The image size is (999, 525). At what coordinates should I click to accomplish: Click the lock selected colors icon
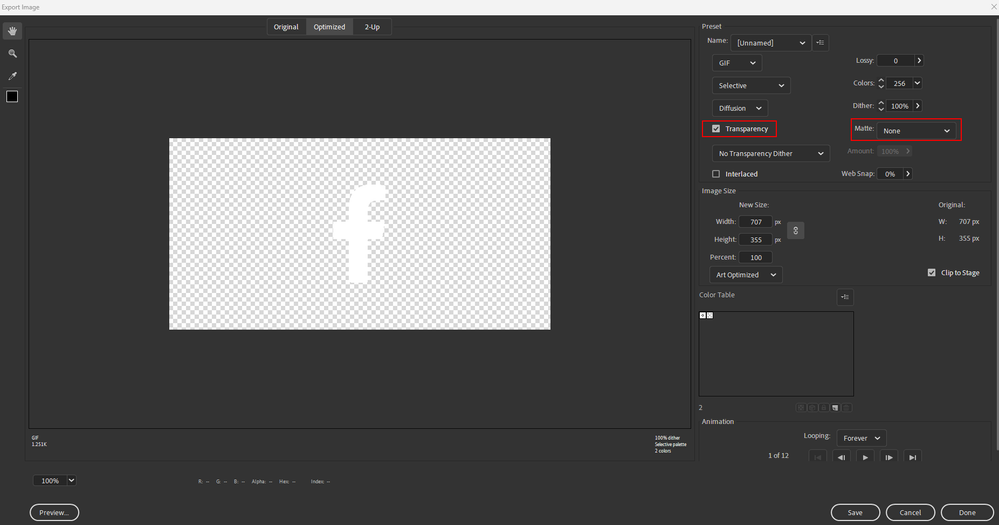click(x=824, y=408)
